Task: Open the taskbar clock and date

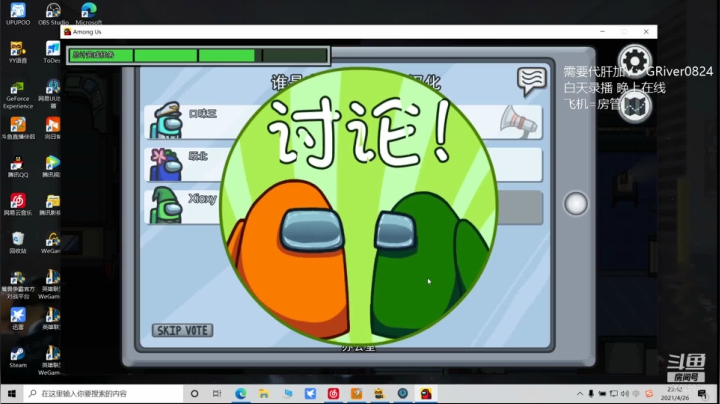Action: point(675,394)
